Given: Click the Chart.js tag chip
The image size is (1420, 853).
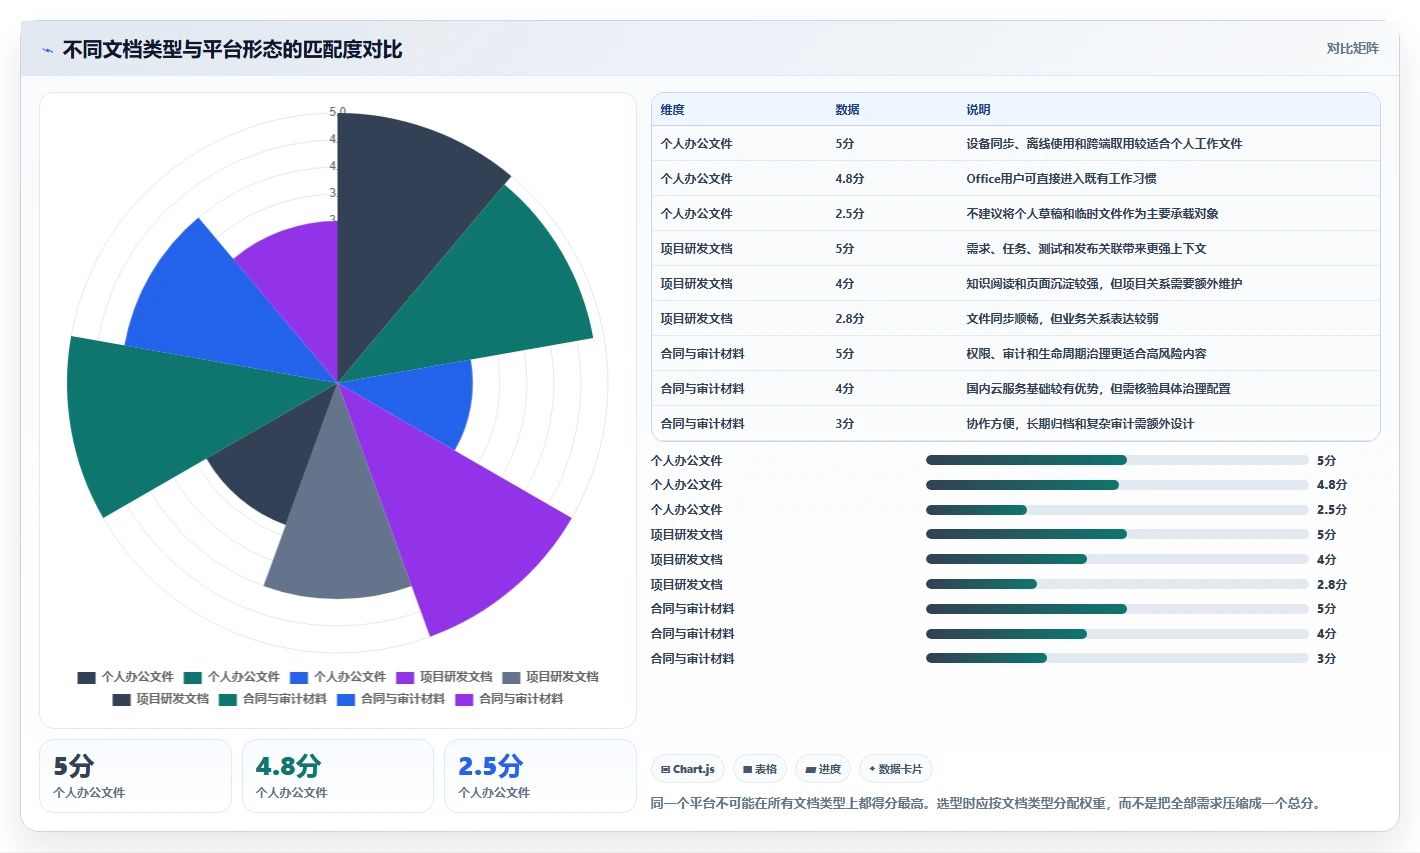Looking at the screenshot, I should coord(688,769).
